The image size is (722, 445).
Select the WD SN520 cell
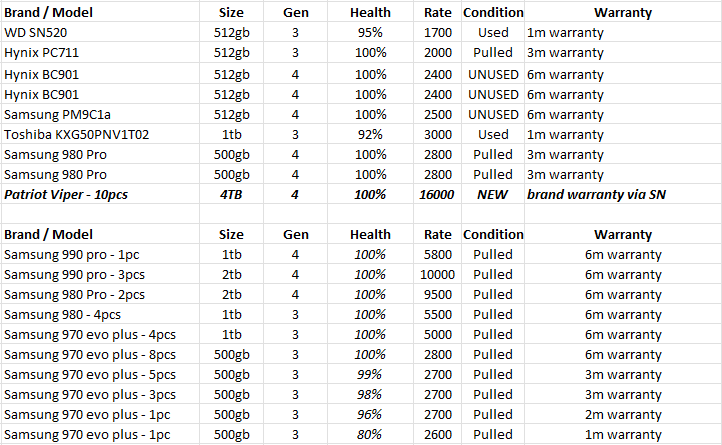[100, 32]
